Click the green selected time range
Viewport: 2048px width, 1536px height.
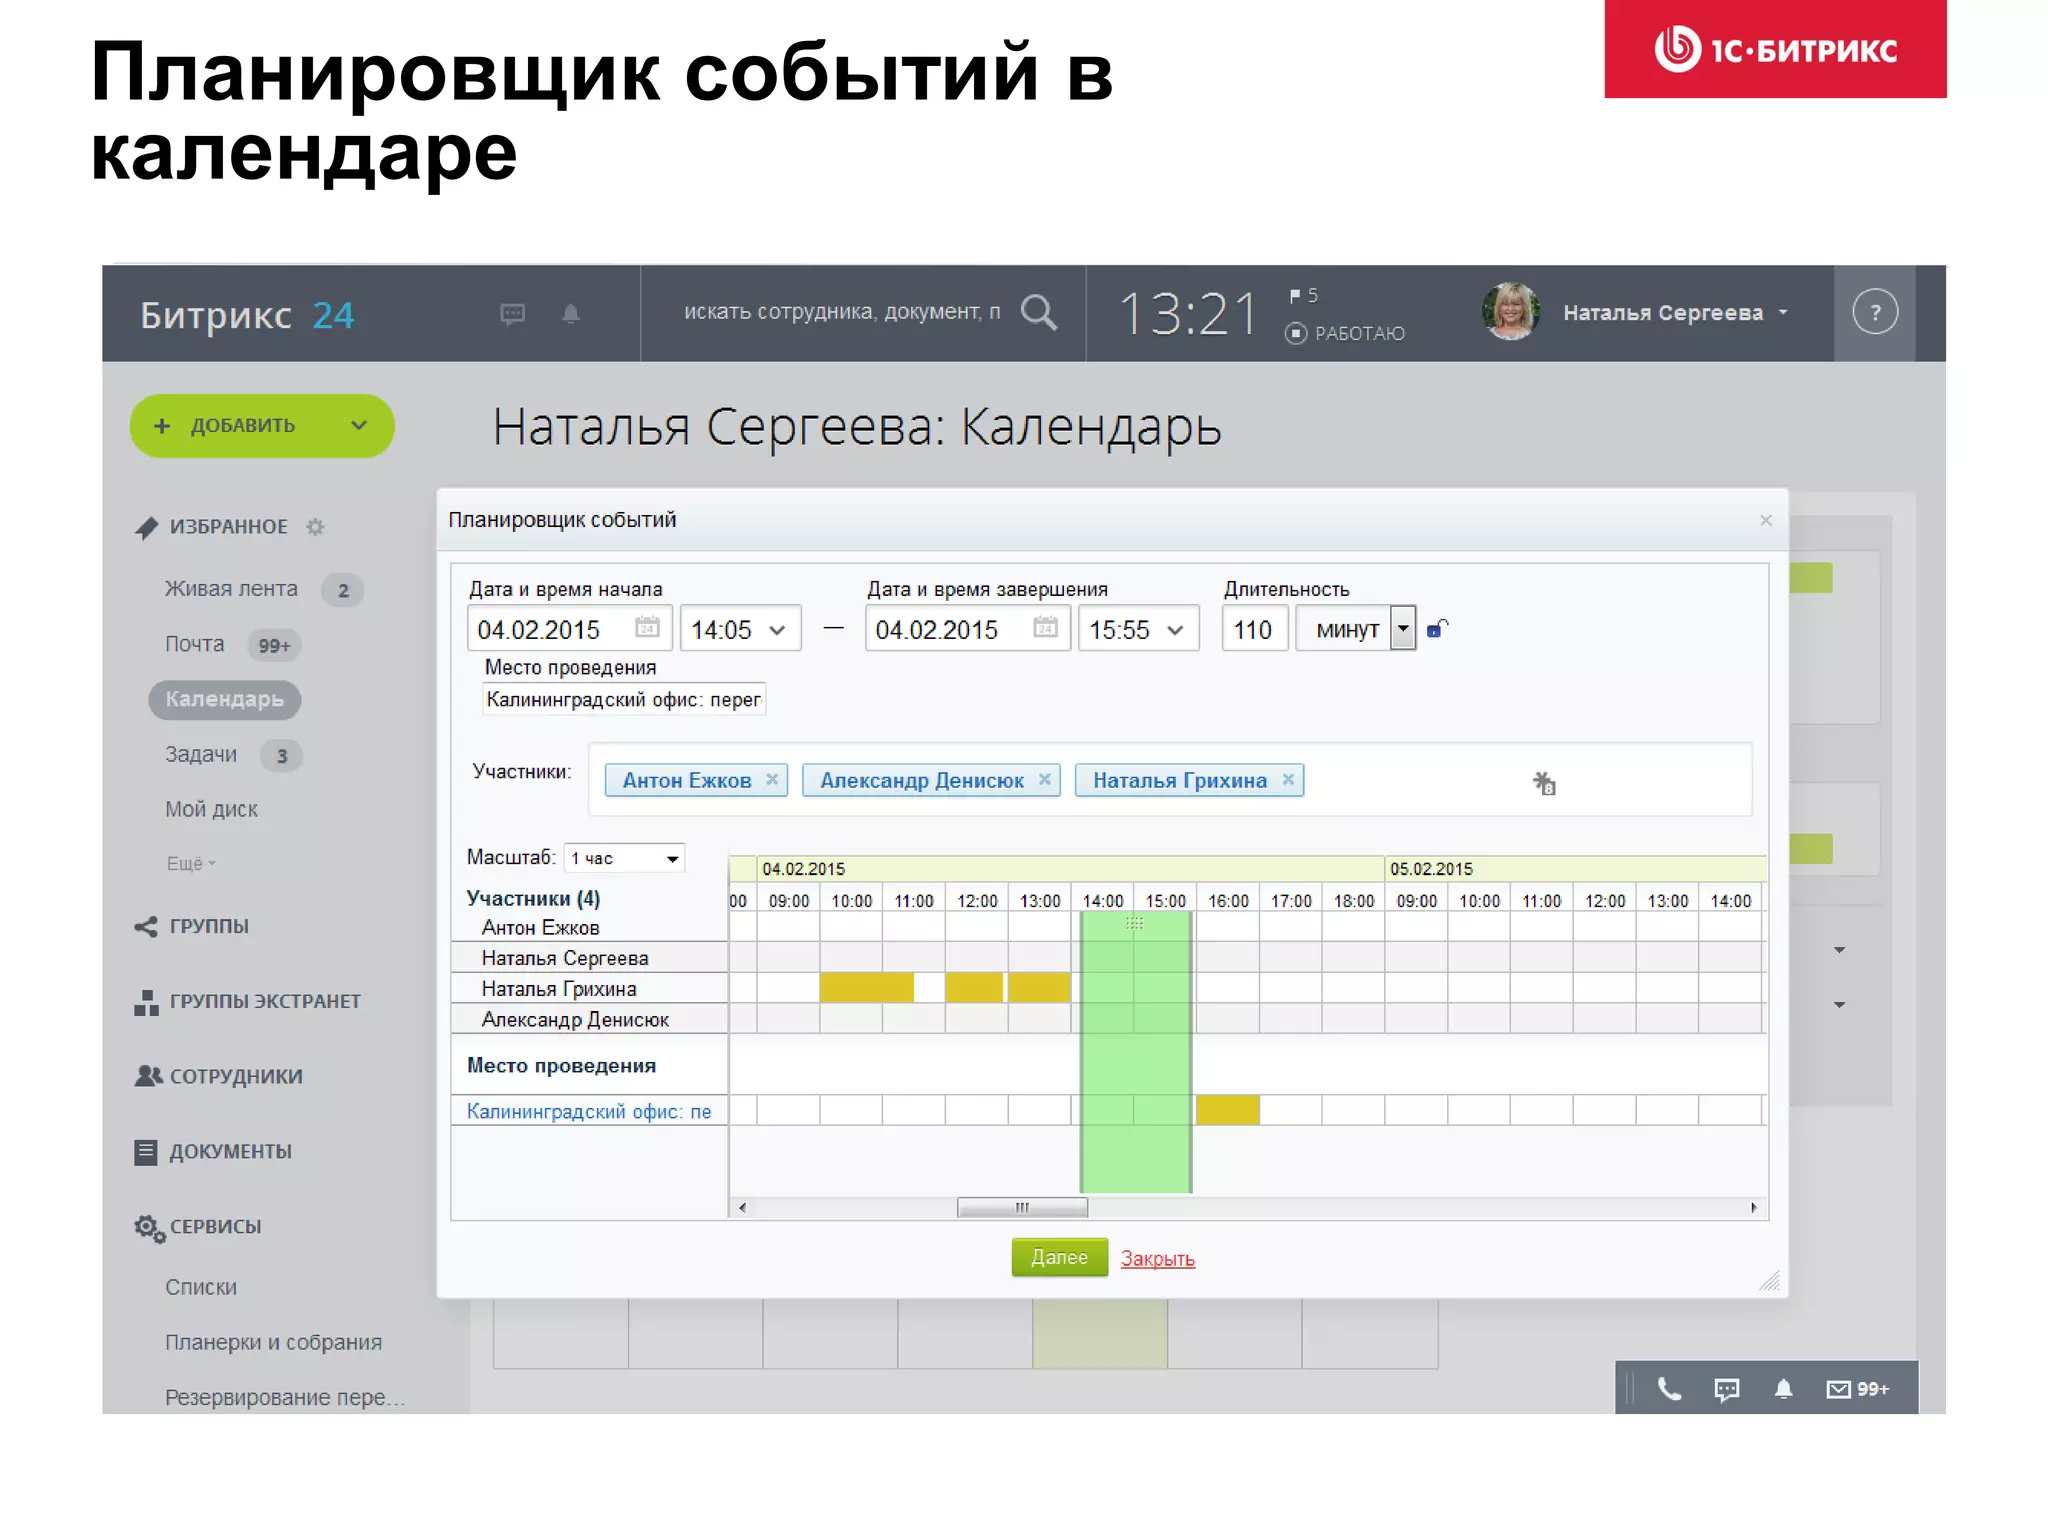1136,1051
